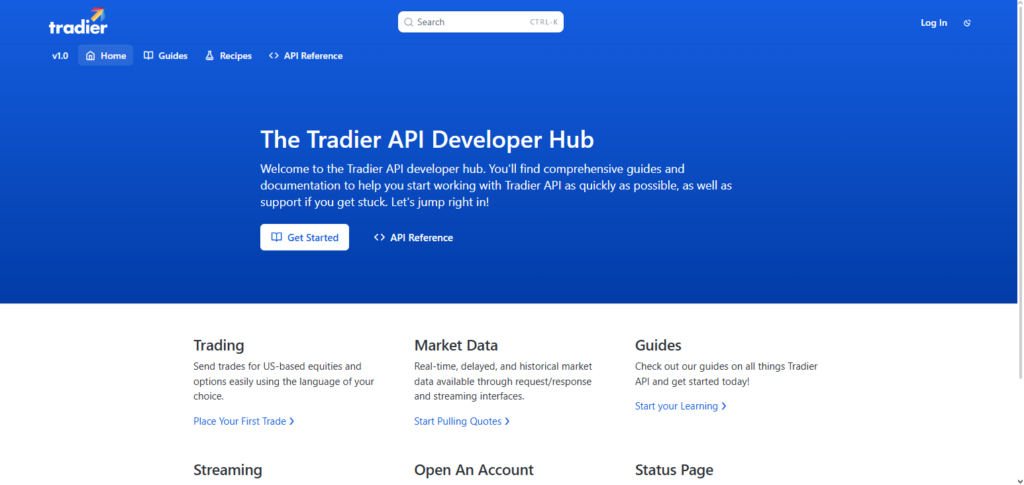Click the Welcome to the Tradier API paragraph
The image size is (1024, 485).
coord(496,185)
